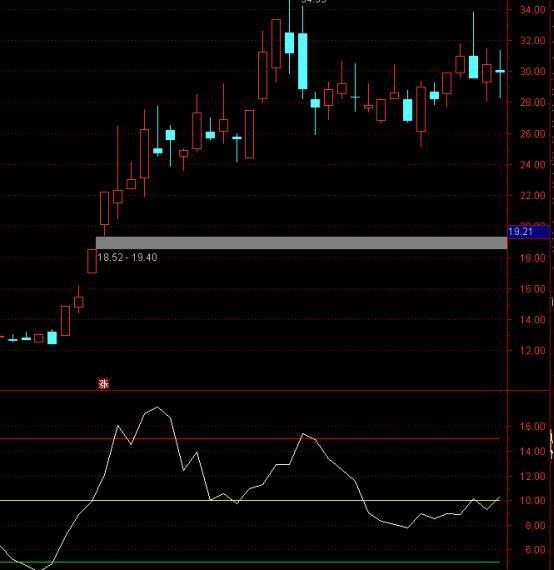Click the 16.00 label on indicator axis

[533, 426]
